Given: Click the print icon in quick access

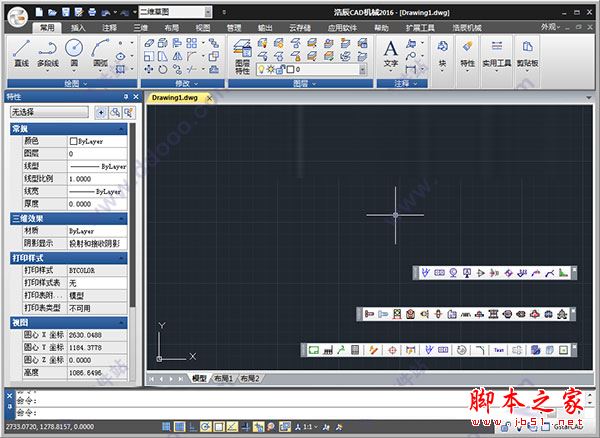Looking at the screenshot, I should tap(92, 12).
